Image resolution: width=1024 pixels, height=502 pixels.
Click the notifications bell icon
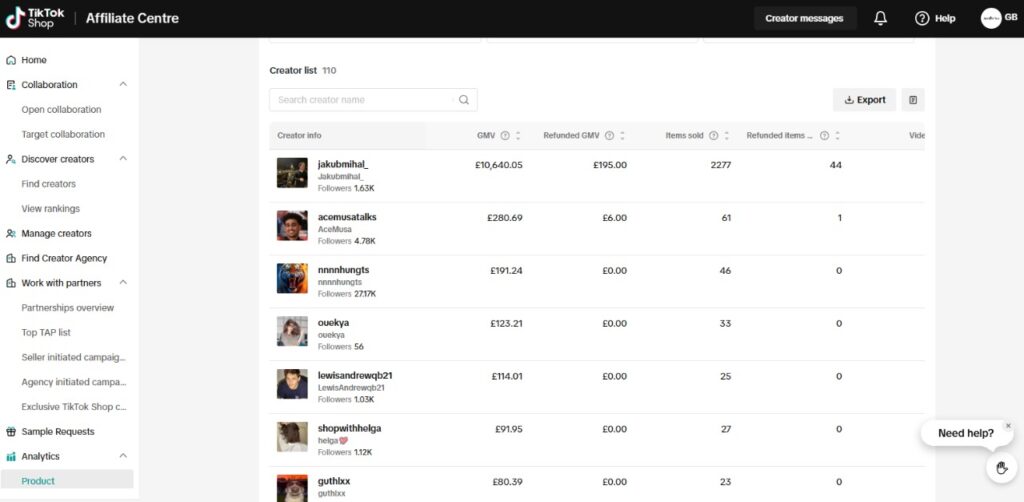click(880, 18)
